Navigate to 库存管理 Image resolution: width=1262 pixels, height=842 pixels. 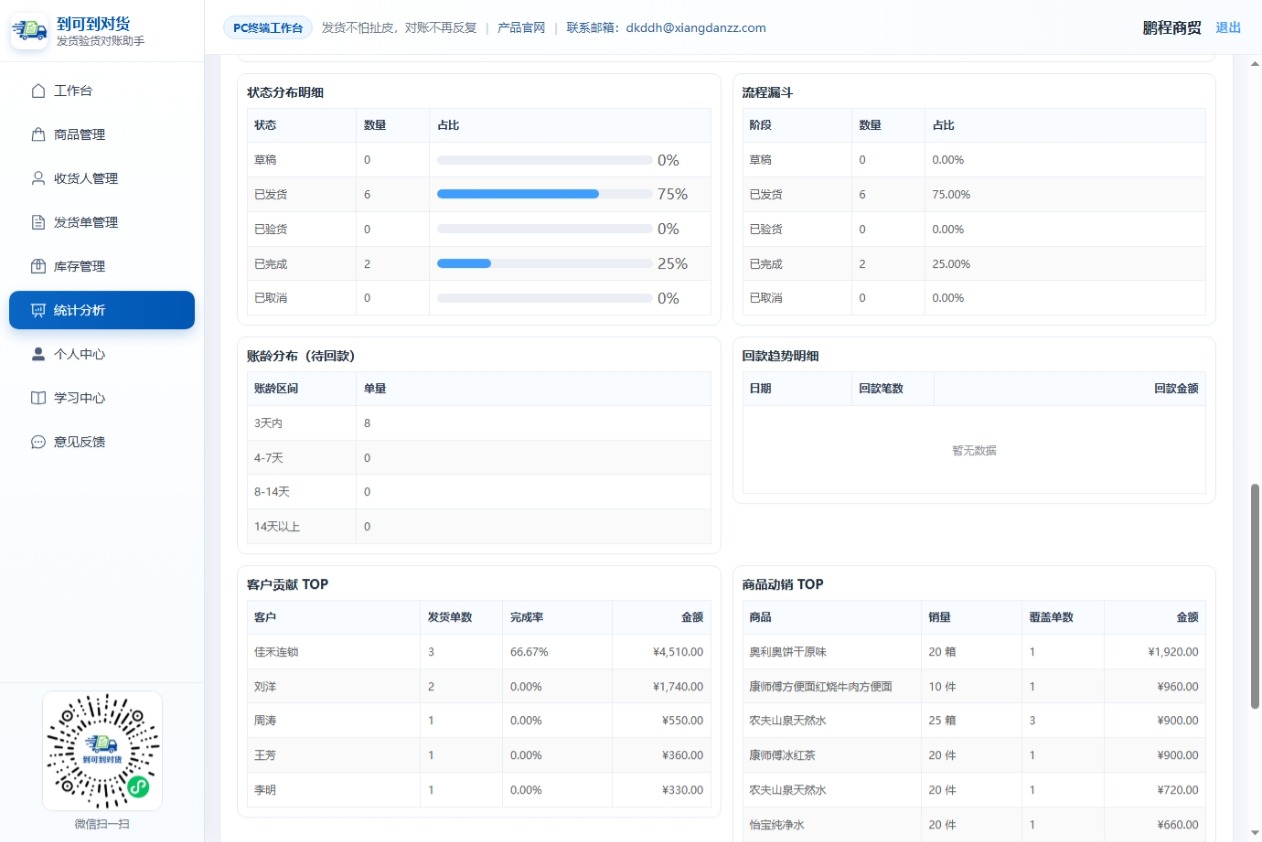[101, 267]
